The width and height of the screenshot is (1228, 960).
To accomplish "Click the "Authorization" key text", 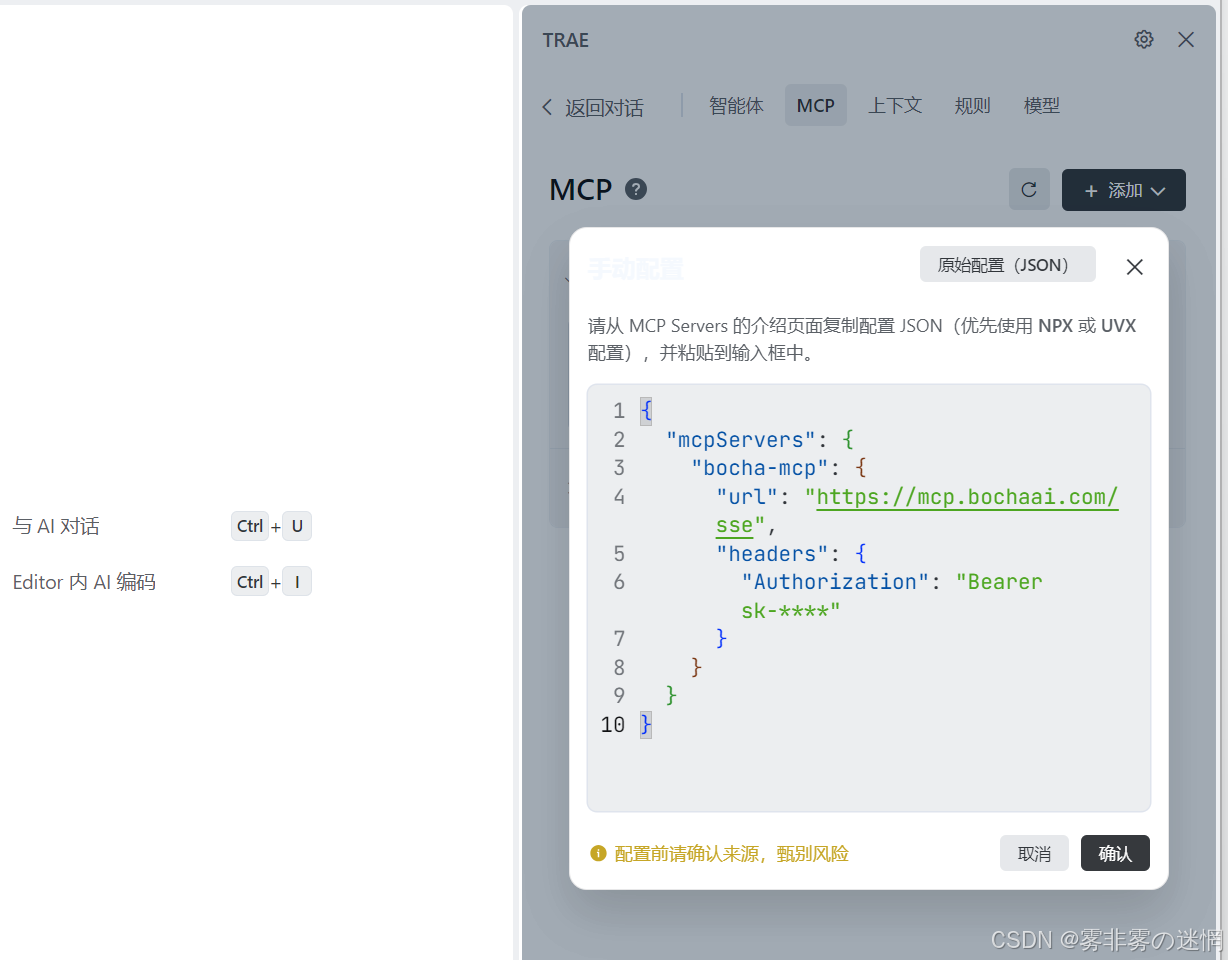I will pyautogui.click(x=835, y=582).
